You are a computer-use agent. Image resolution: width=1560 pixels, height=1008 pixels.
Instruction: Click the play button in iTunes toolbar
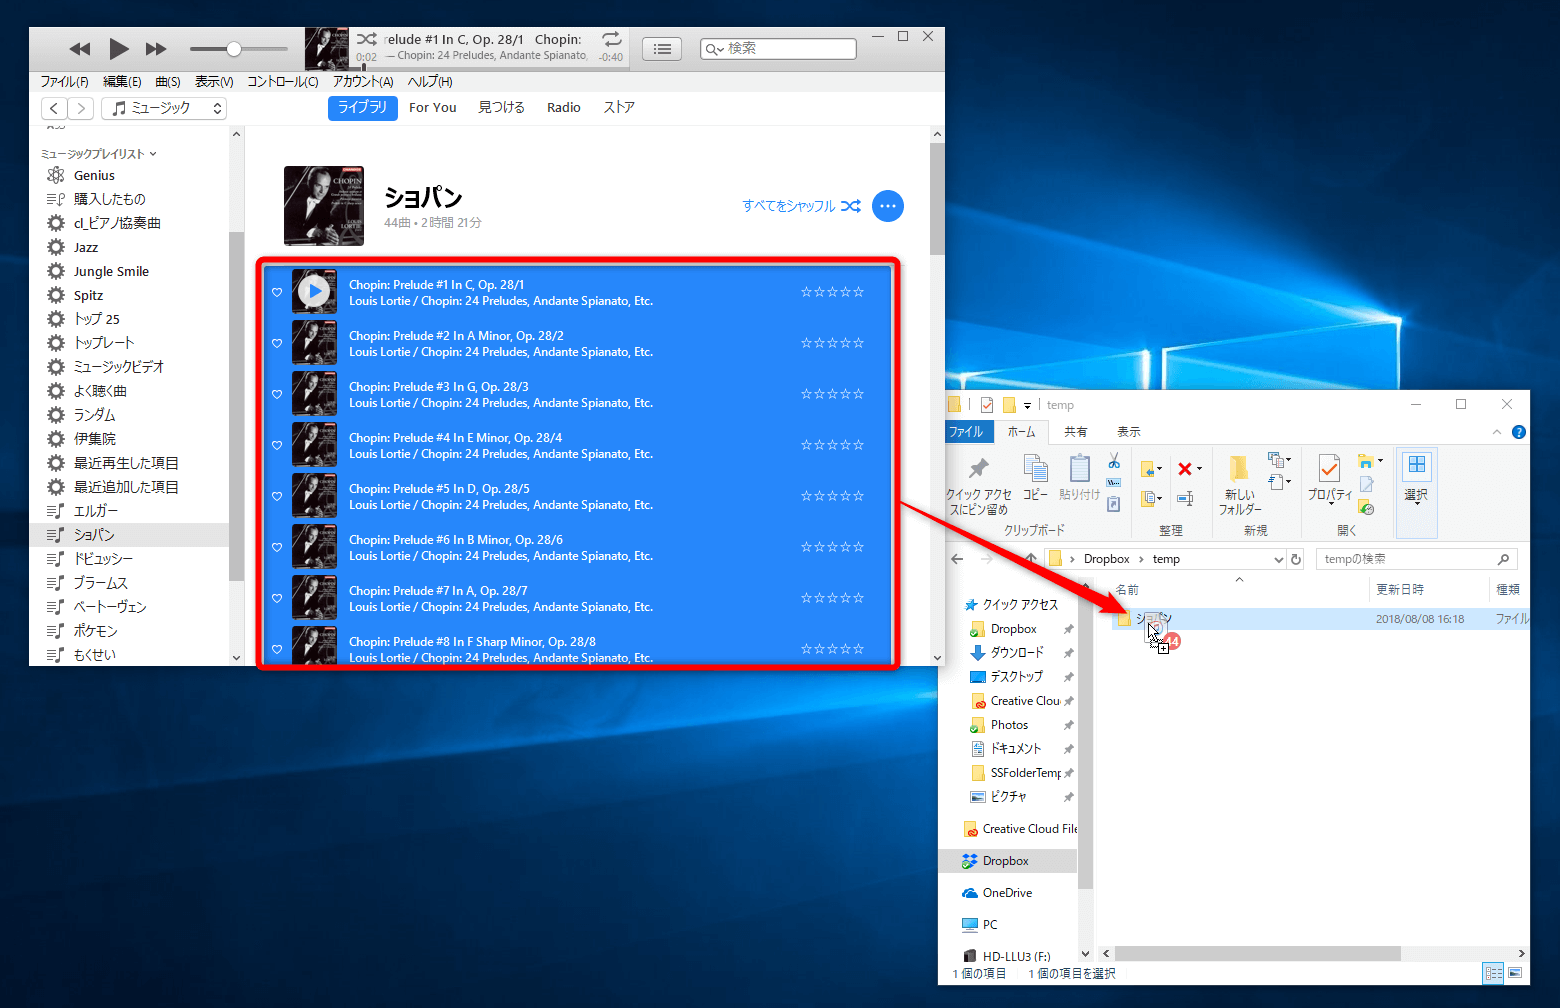[119, 48]
